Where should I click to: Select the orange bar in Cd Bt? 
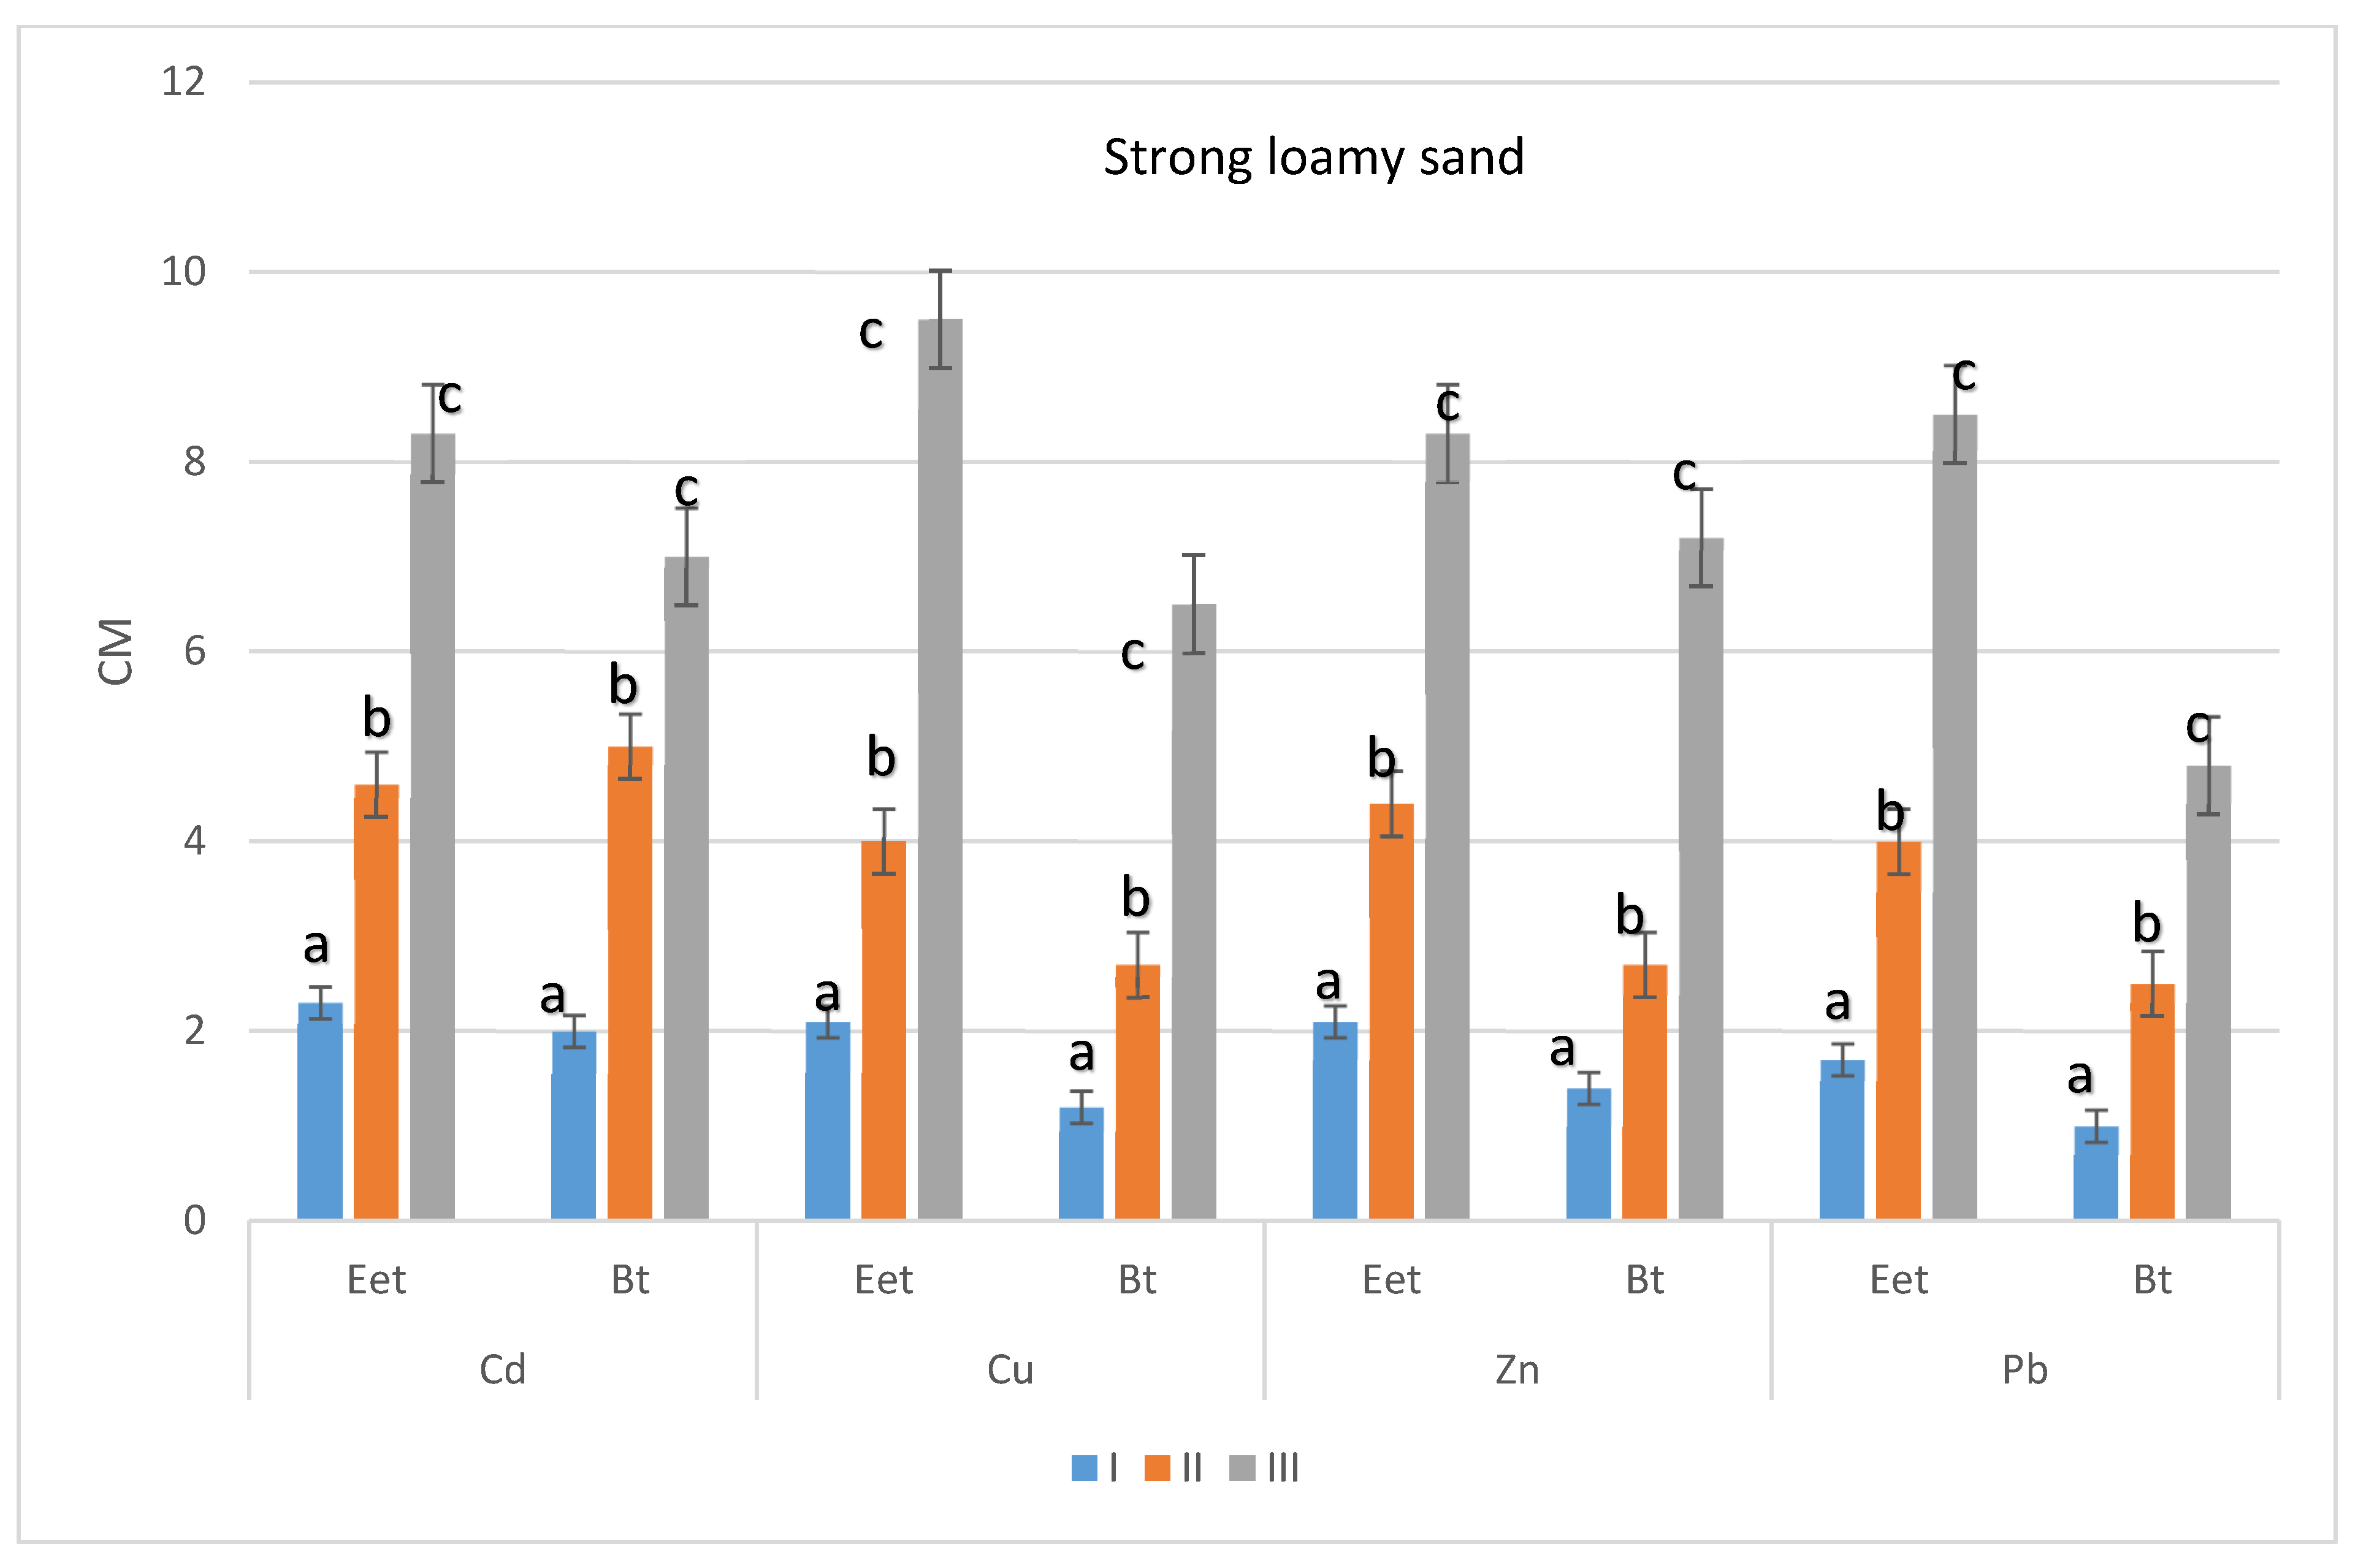[x=630, y=983]
